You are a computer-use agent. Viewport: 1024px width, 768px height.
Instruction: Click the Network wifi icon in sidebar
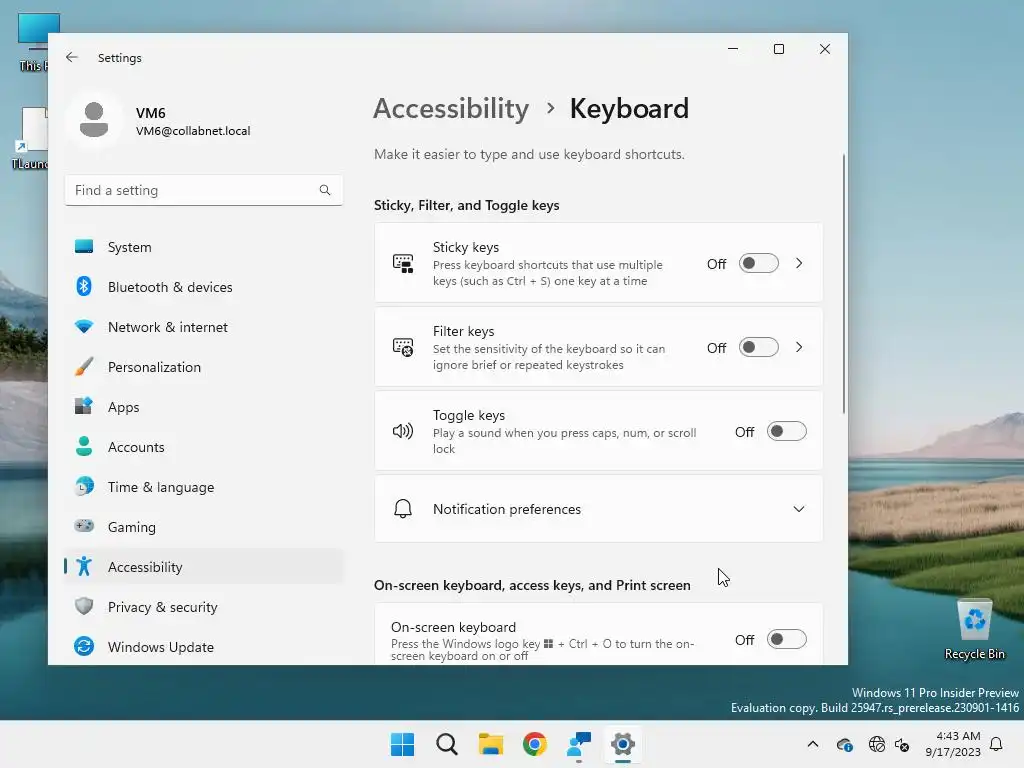pyautogui.click(x=84, y=327)
